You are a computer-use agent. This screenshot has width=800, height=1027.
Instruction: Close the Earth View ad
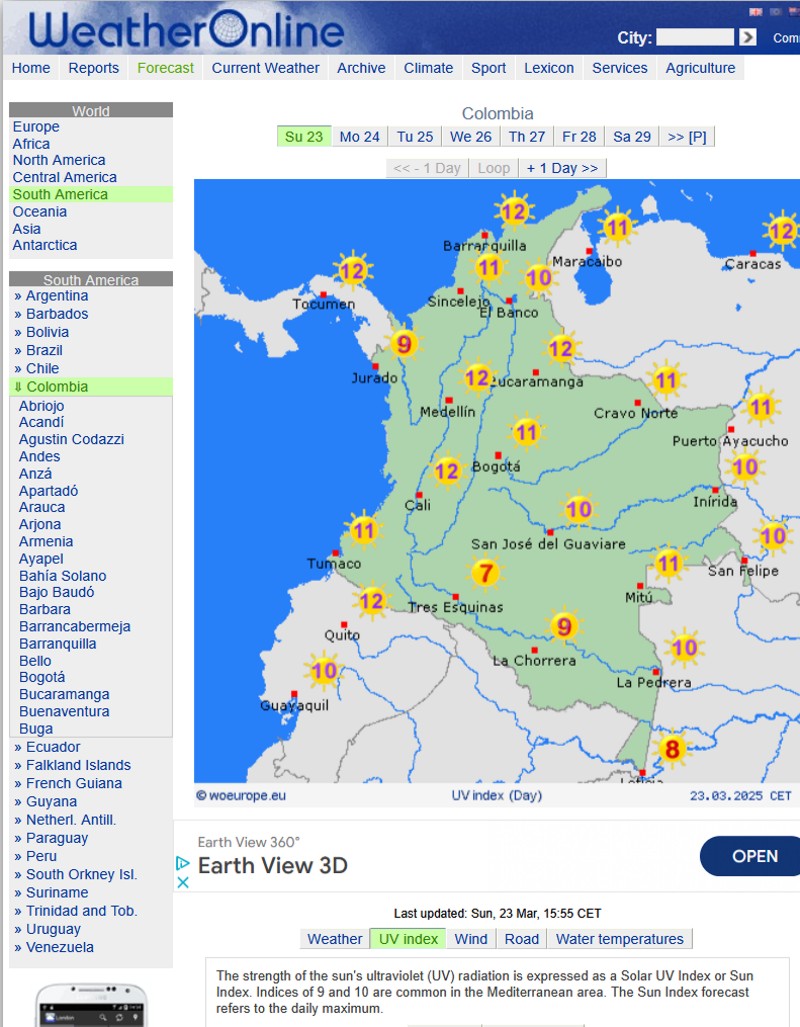[183, 882]
